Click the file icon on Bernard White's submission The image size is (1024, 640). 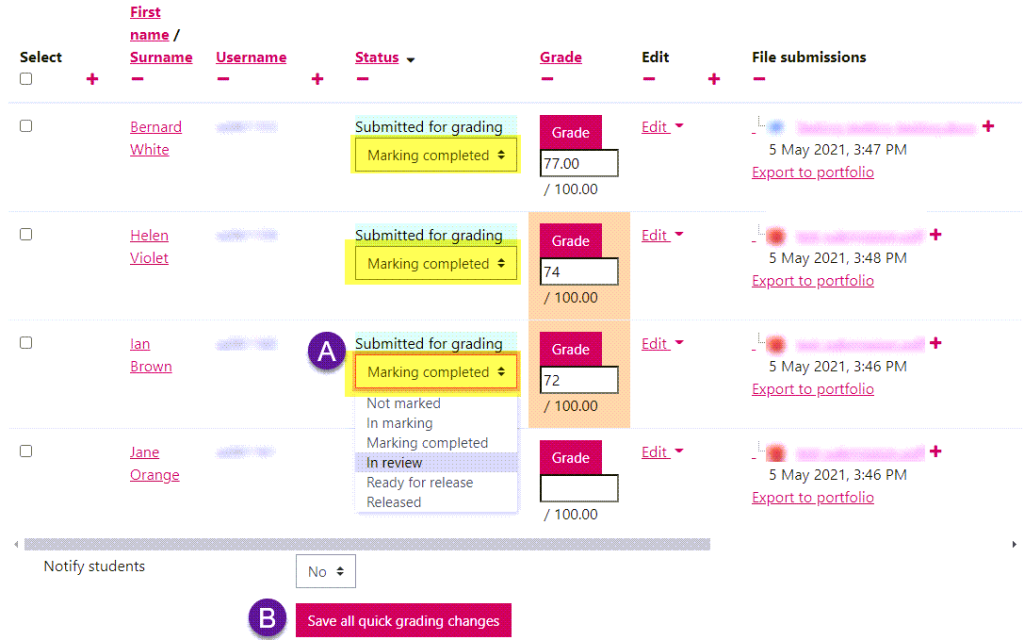(x=778, y=127)
